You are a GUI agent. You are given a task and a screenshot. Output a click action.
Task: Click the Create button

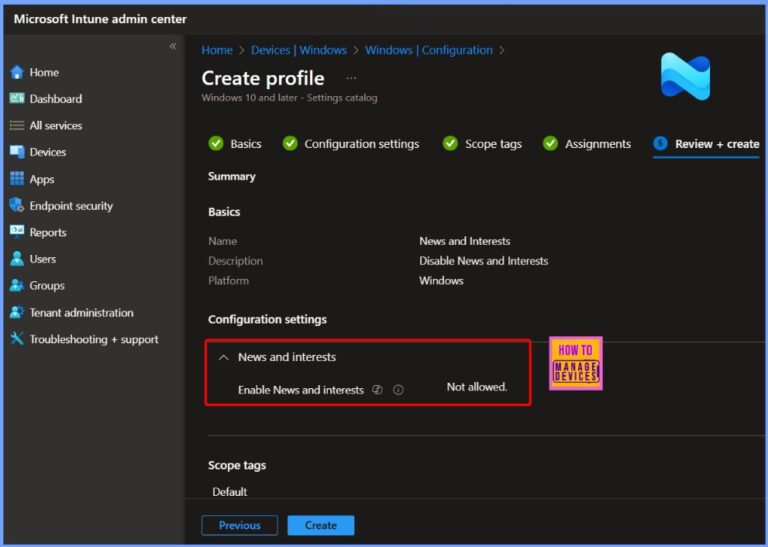[x=321, y=525]
